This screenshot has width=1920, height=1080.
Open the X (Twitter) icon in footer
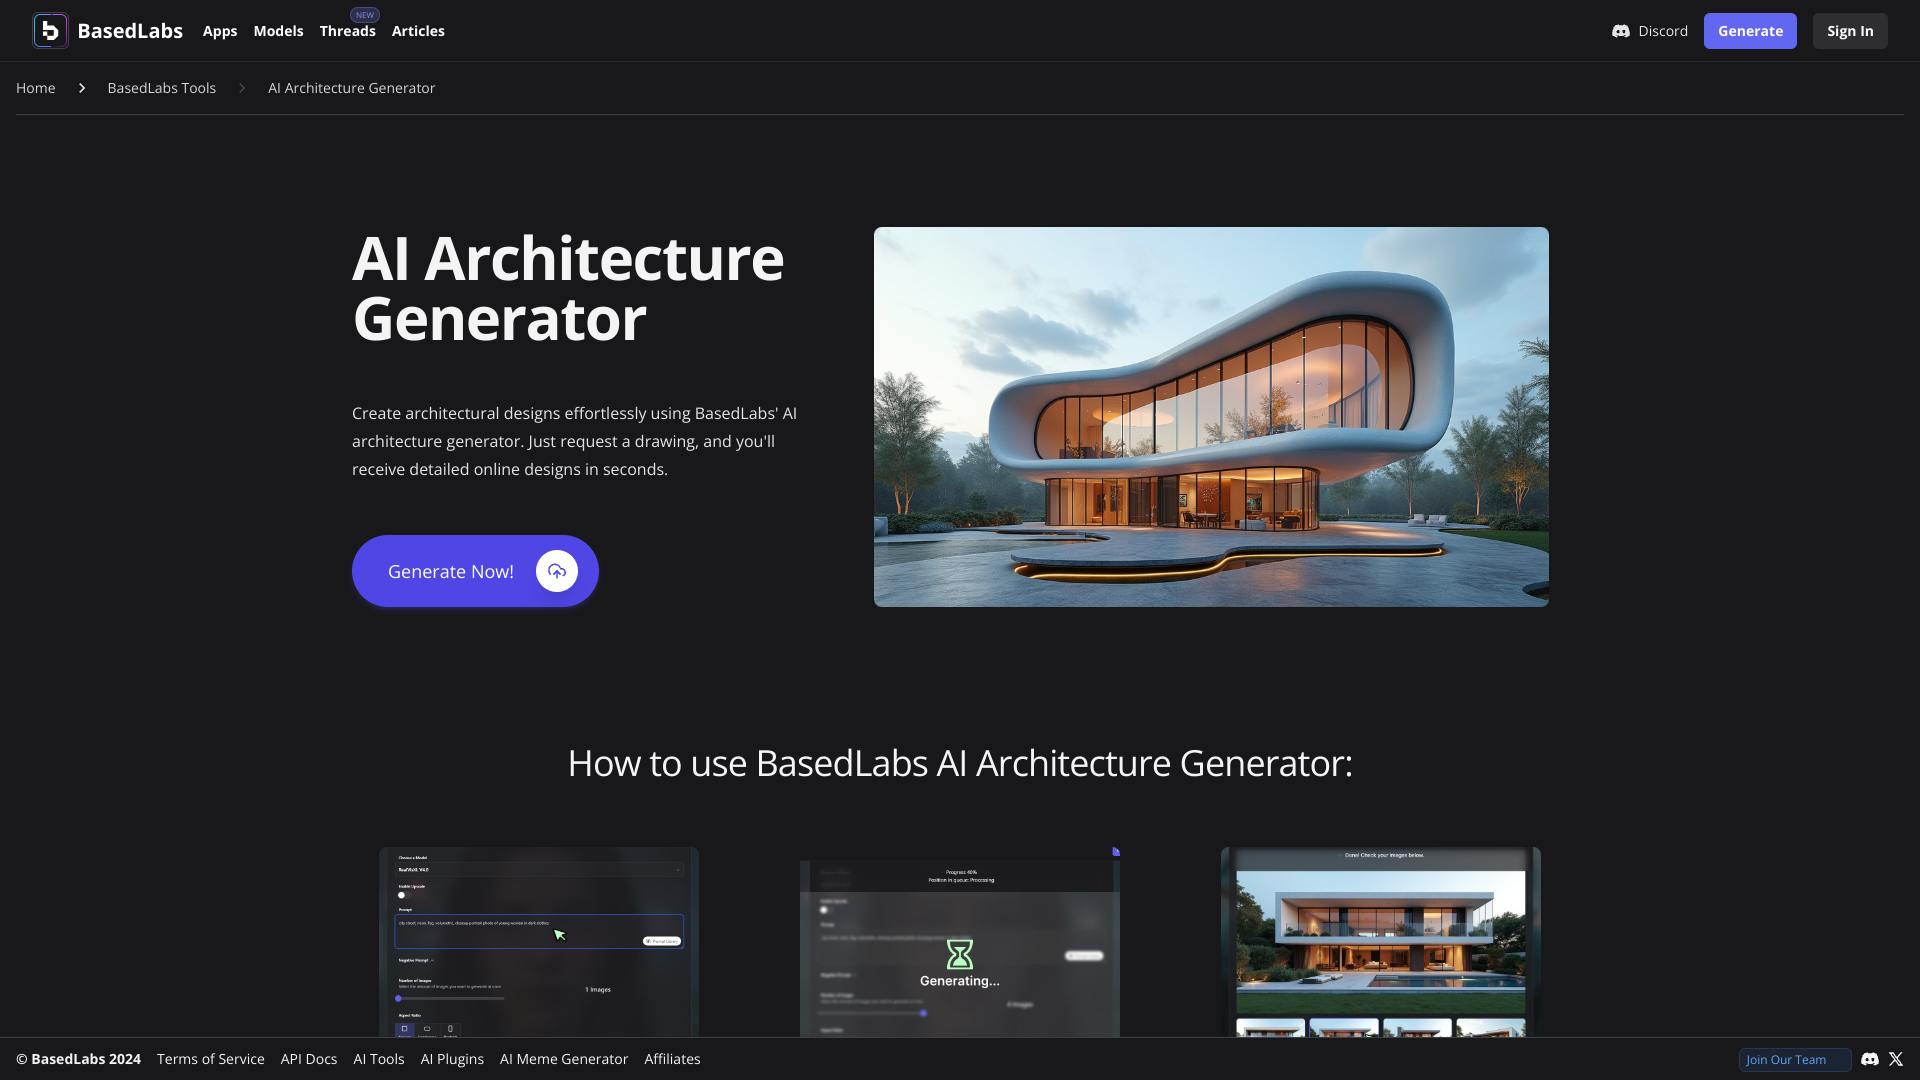click(x=1896, y=1059)
